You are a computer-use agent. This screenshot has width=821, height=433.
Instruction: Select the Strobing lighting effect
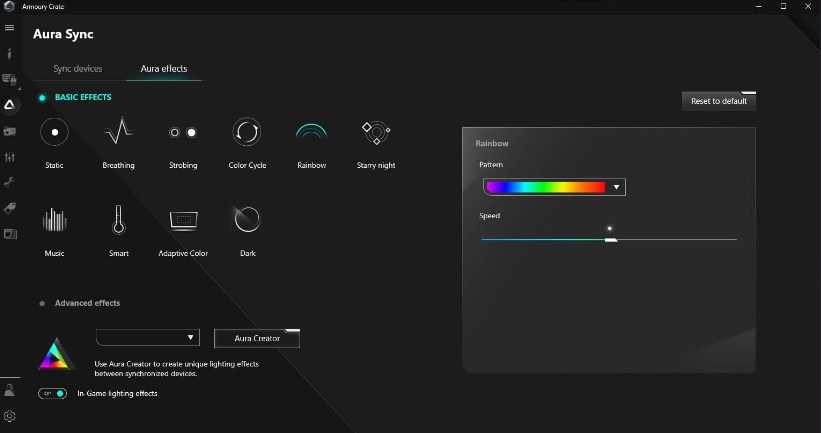pos(183,132)
